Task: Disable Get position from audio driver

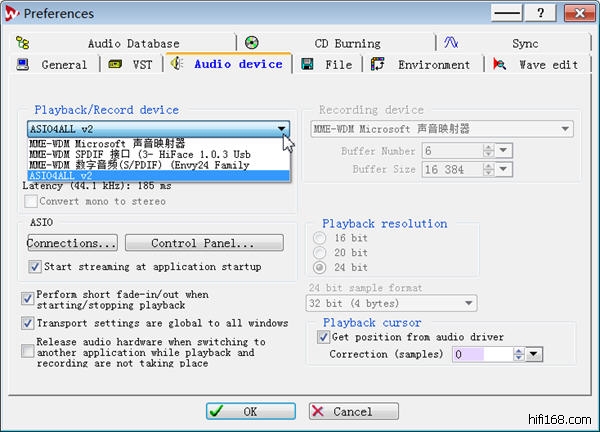Action: click(x=324, y=337)
